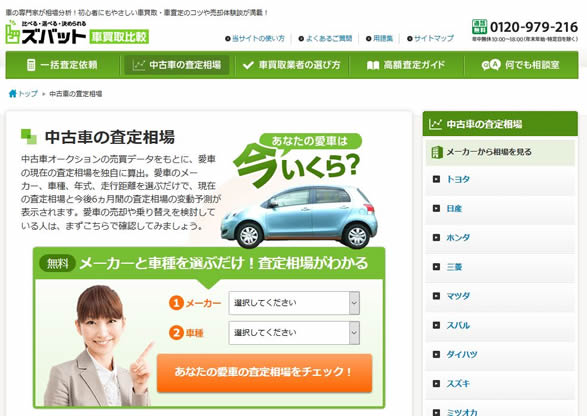
Task: Open the 何でも相談室 menu tab
Action: pos(521,65)
